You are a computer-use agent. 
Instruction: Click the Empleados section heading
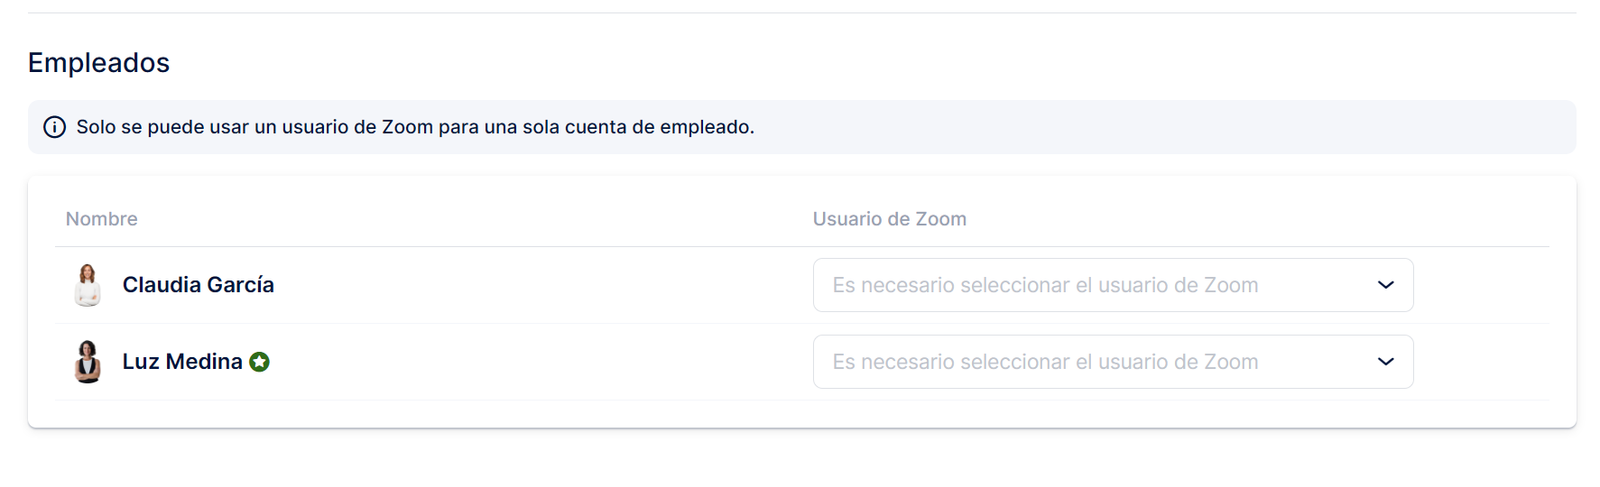[x=99, y=63]
